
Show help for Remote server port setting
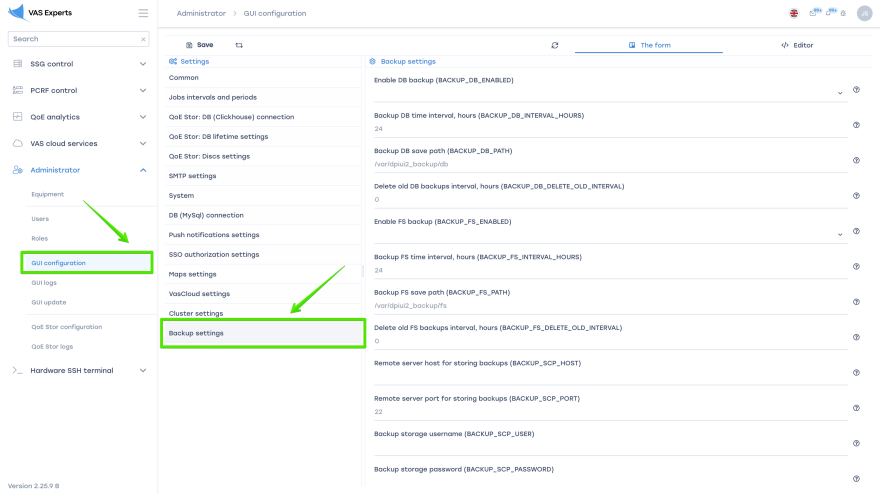pos(856,407)
